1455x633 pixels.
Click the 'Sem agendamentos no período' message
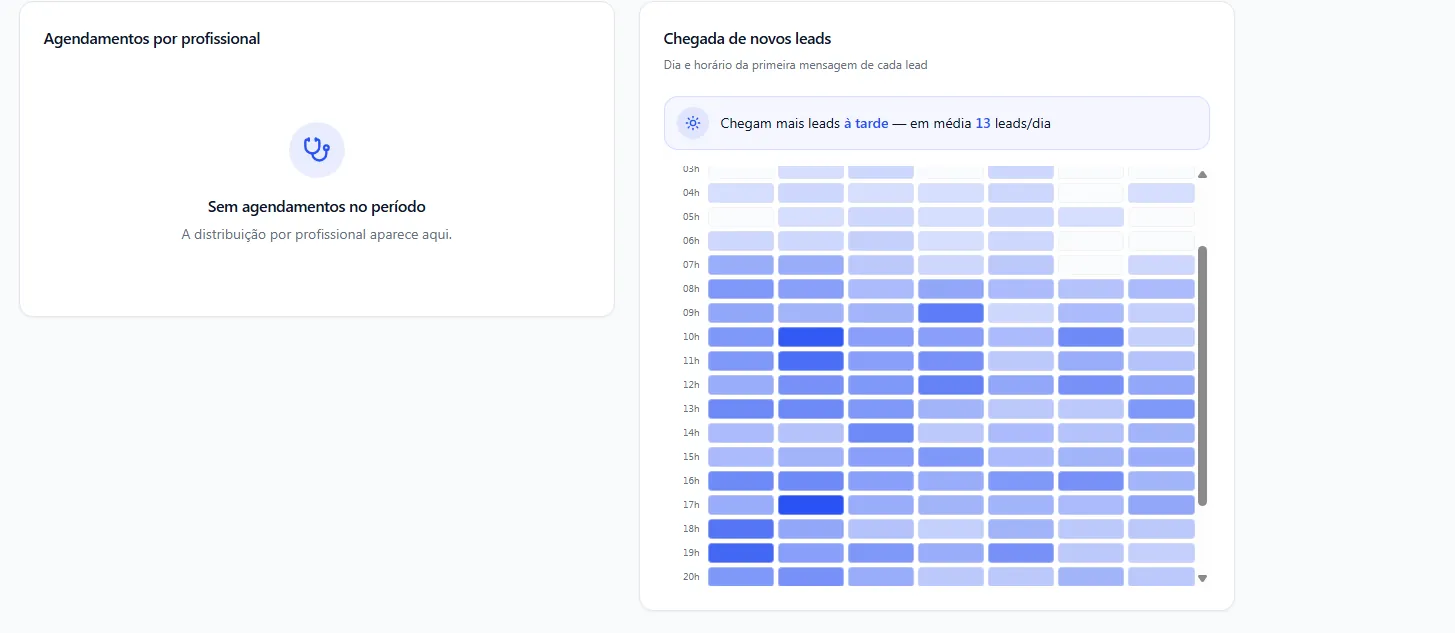click(x=317, y=207)
